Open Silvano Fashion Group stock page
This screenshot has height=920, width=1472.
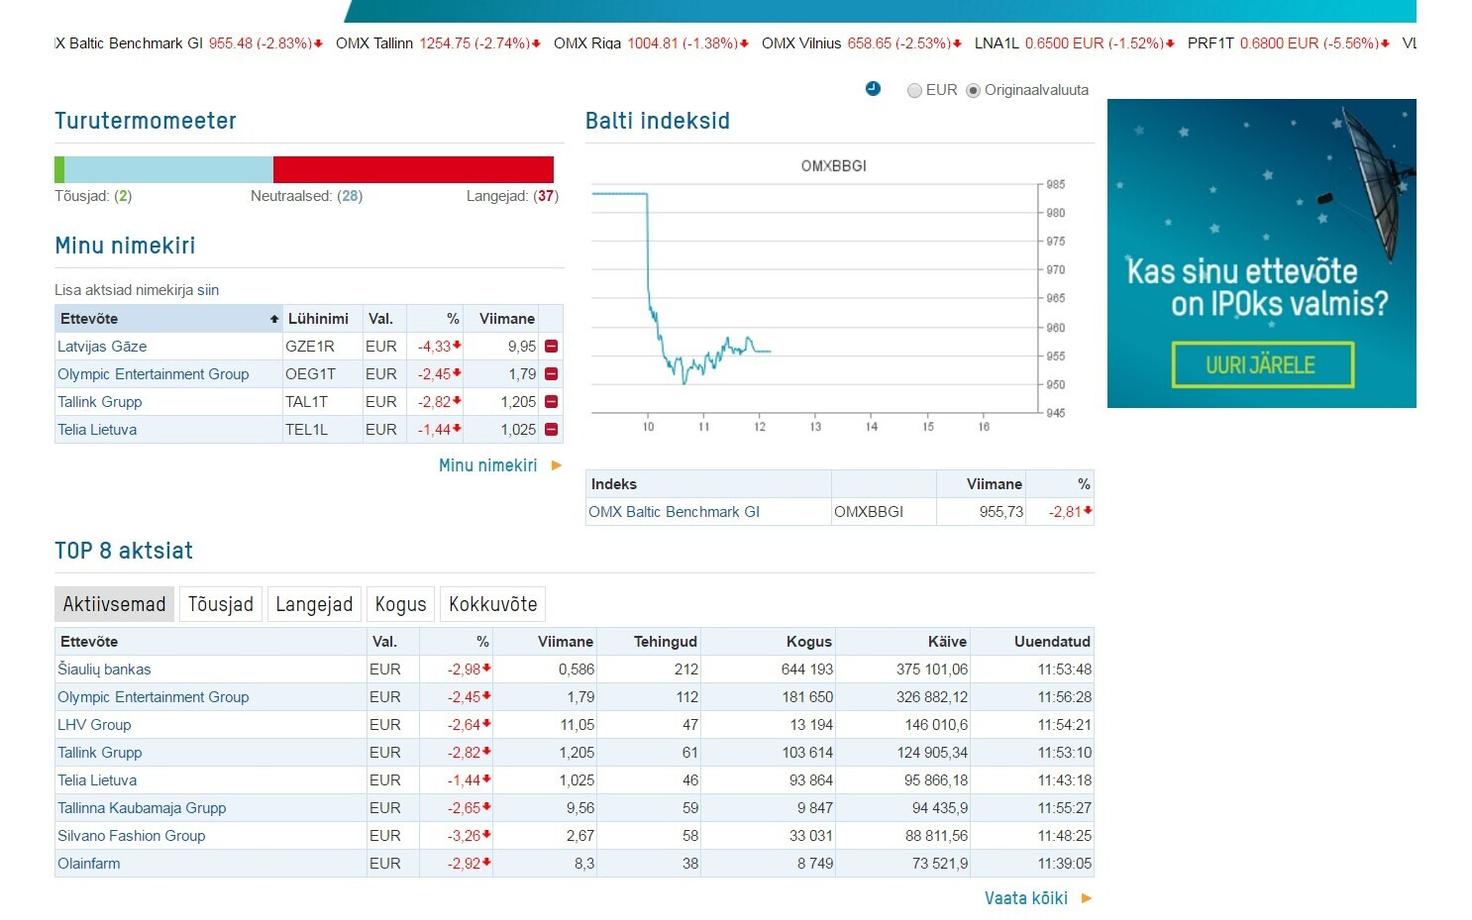coord(131,836)
